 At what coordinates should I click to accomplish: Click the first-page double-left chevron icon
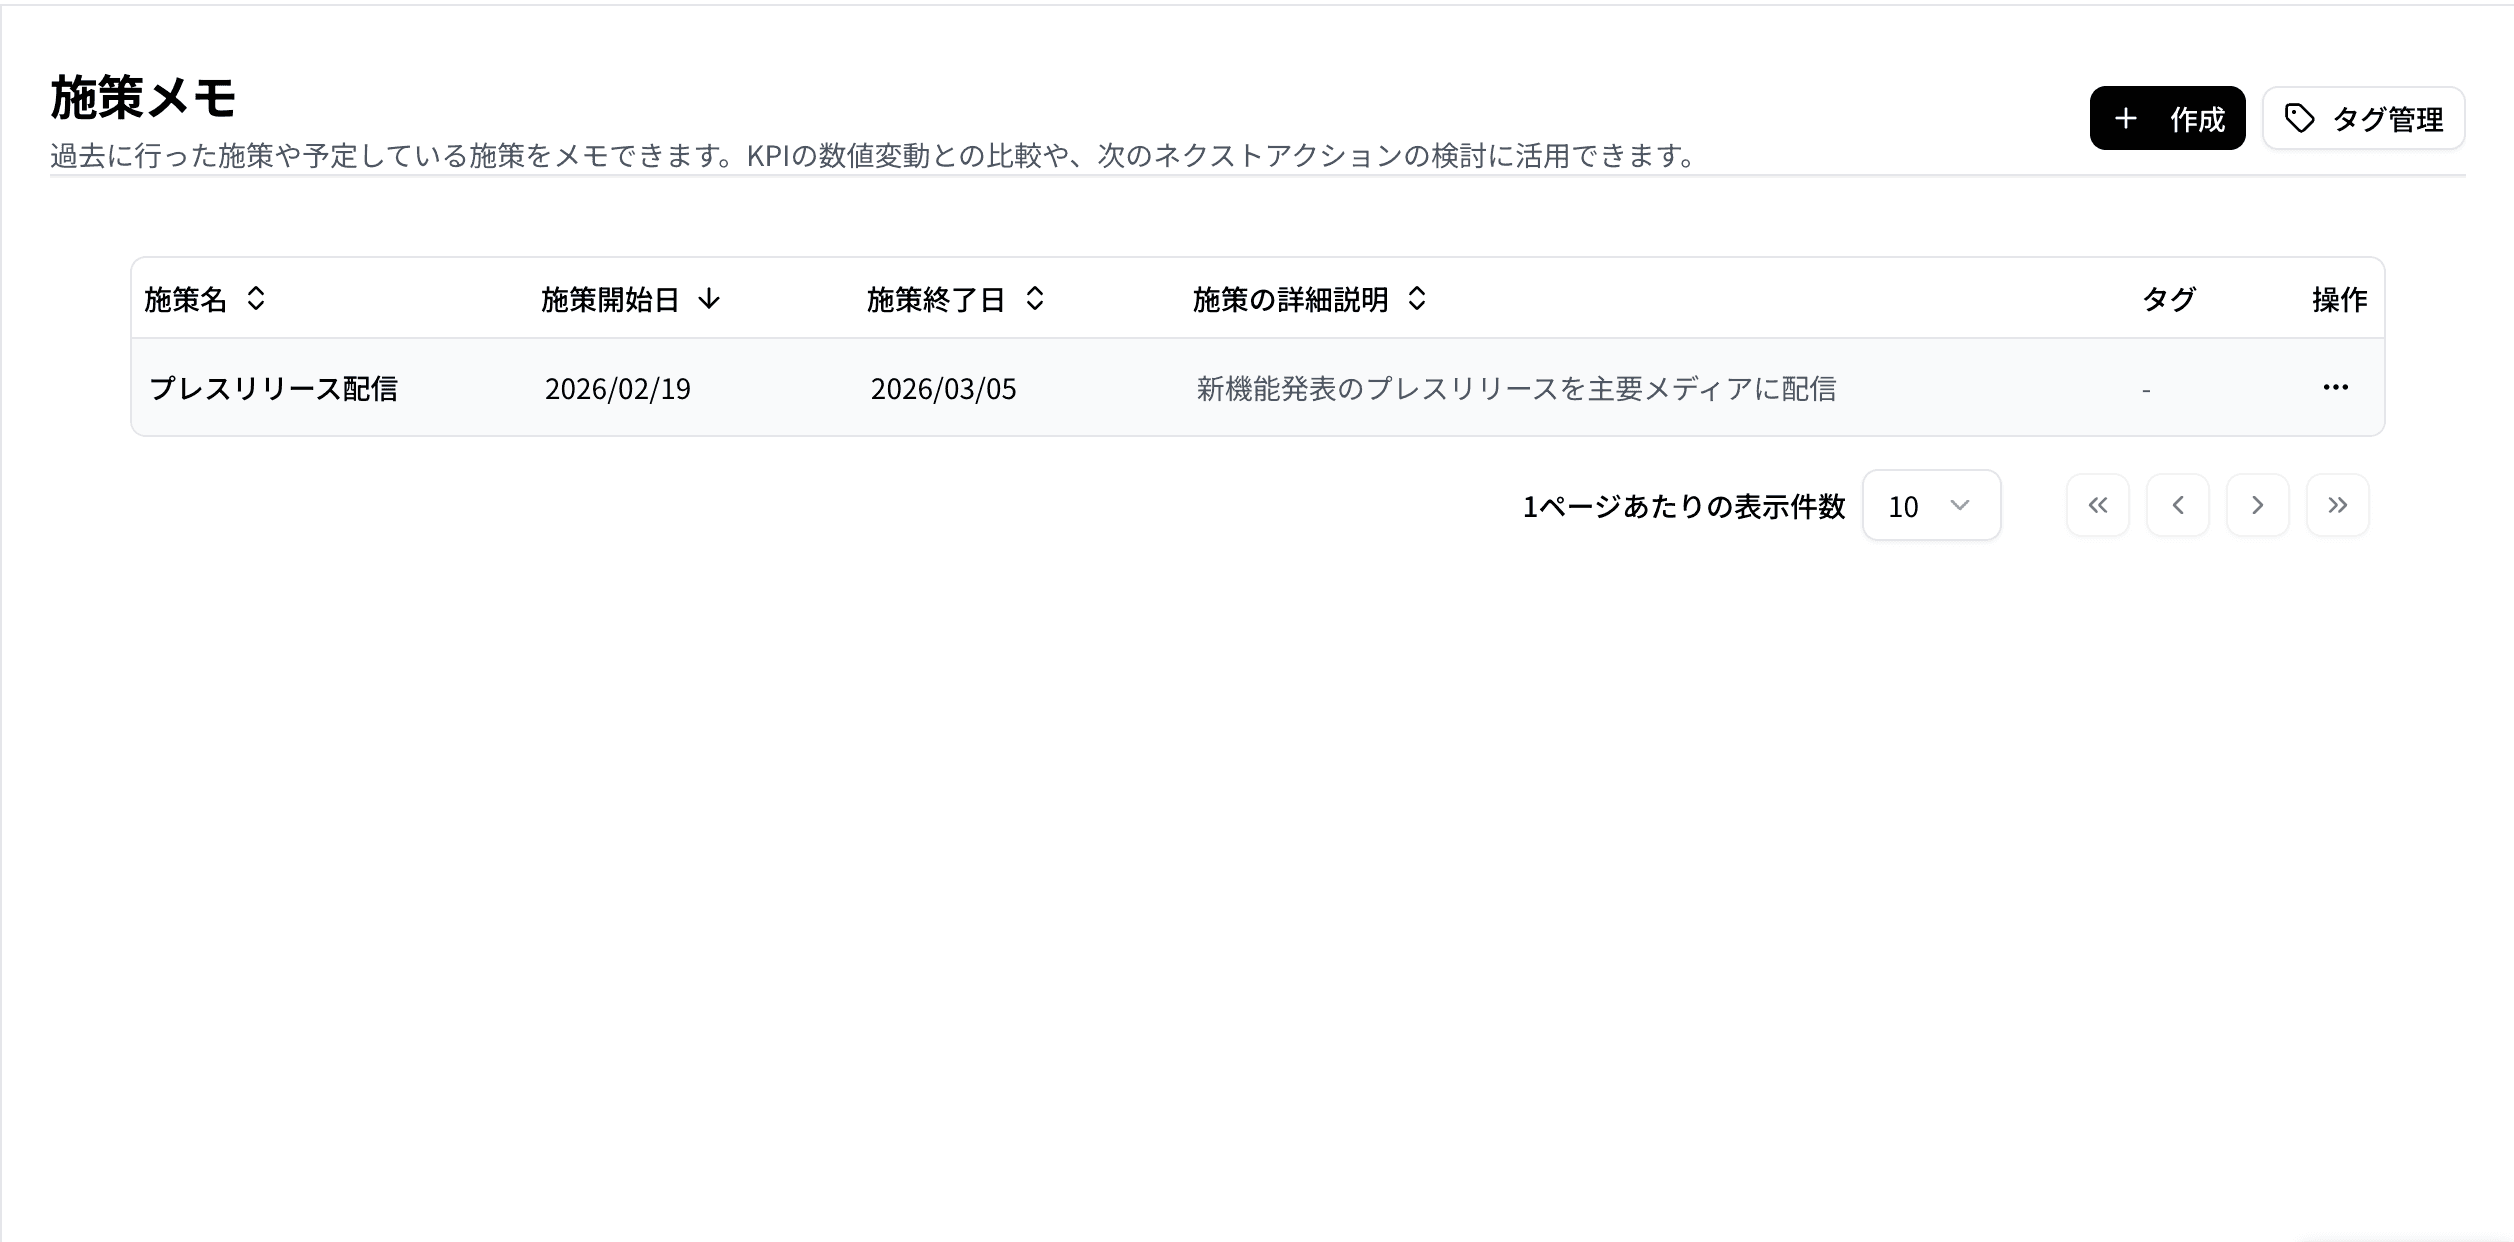click(2098, 505)
